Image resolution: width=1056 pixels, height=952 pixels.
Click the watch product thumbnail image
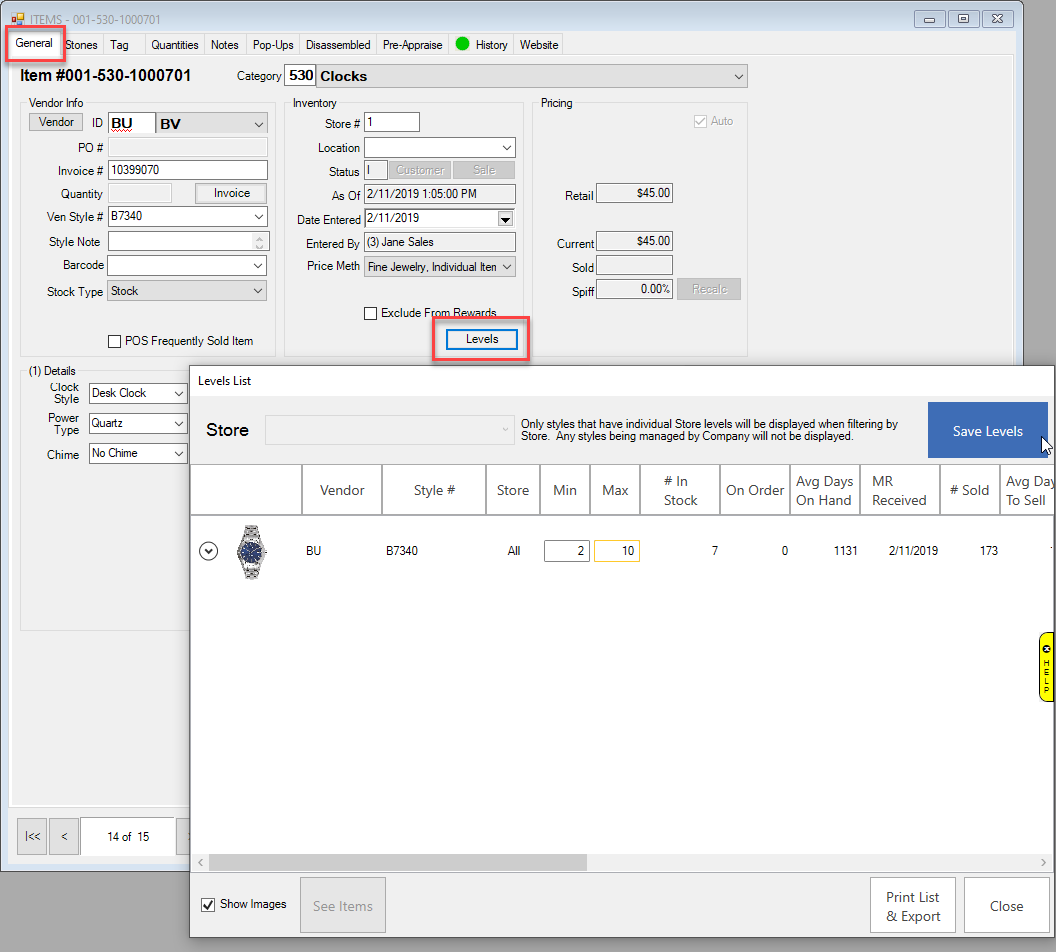(x=252, y=551)
